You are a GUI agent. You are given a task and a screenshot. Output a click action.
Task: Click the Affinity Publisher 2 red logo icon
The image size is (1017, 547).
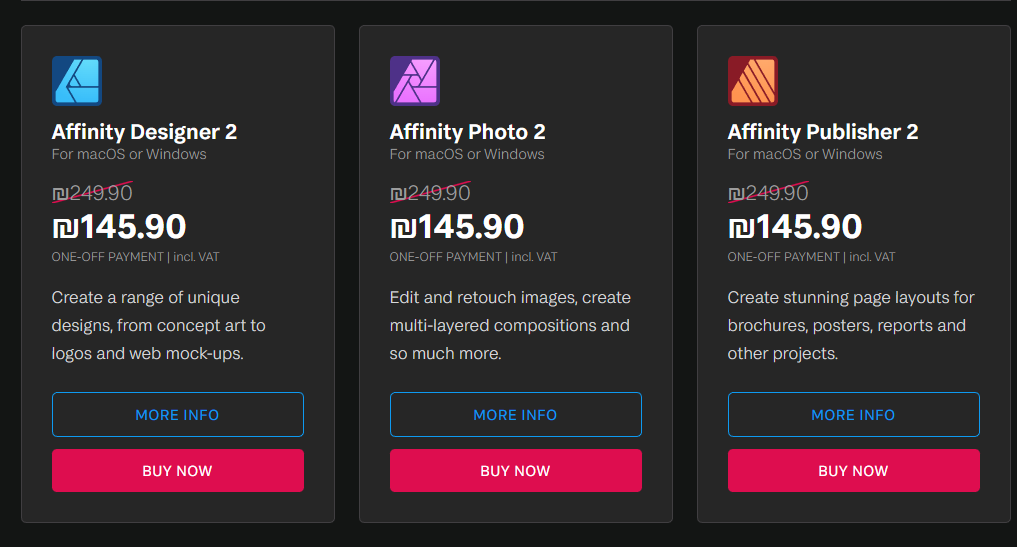point(753,81)
